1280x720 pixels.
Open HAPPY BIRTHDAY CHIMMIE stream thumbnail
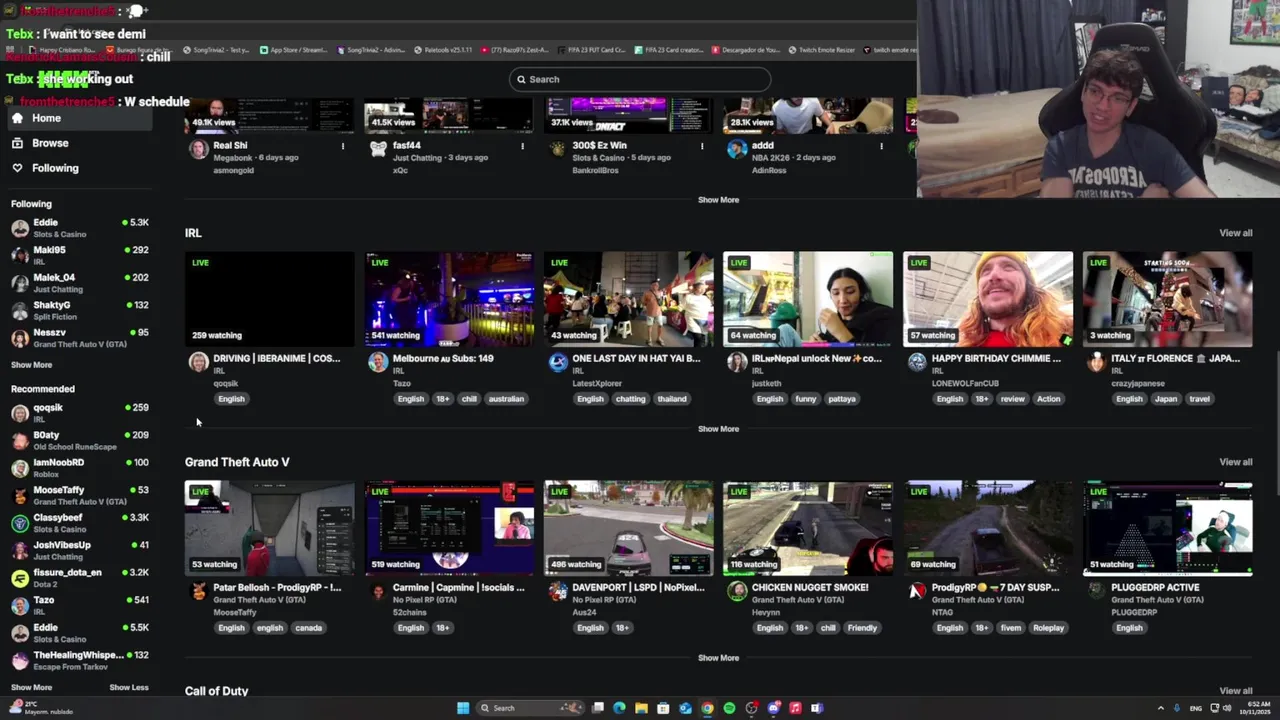(x=988, y=299)
